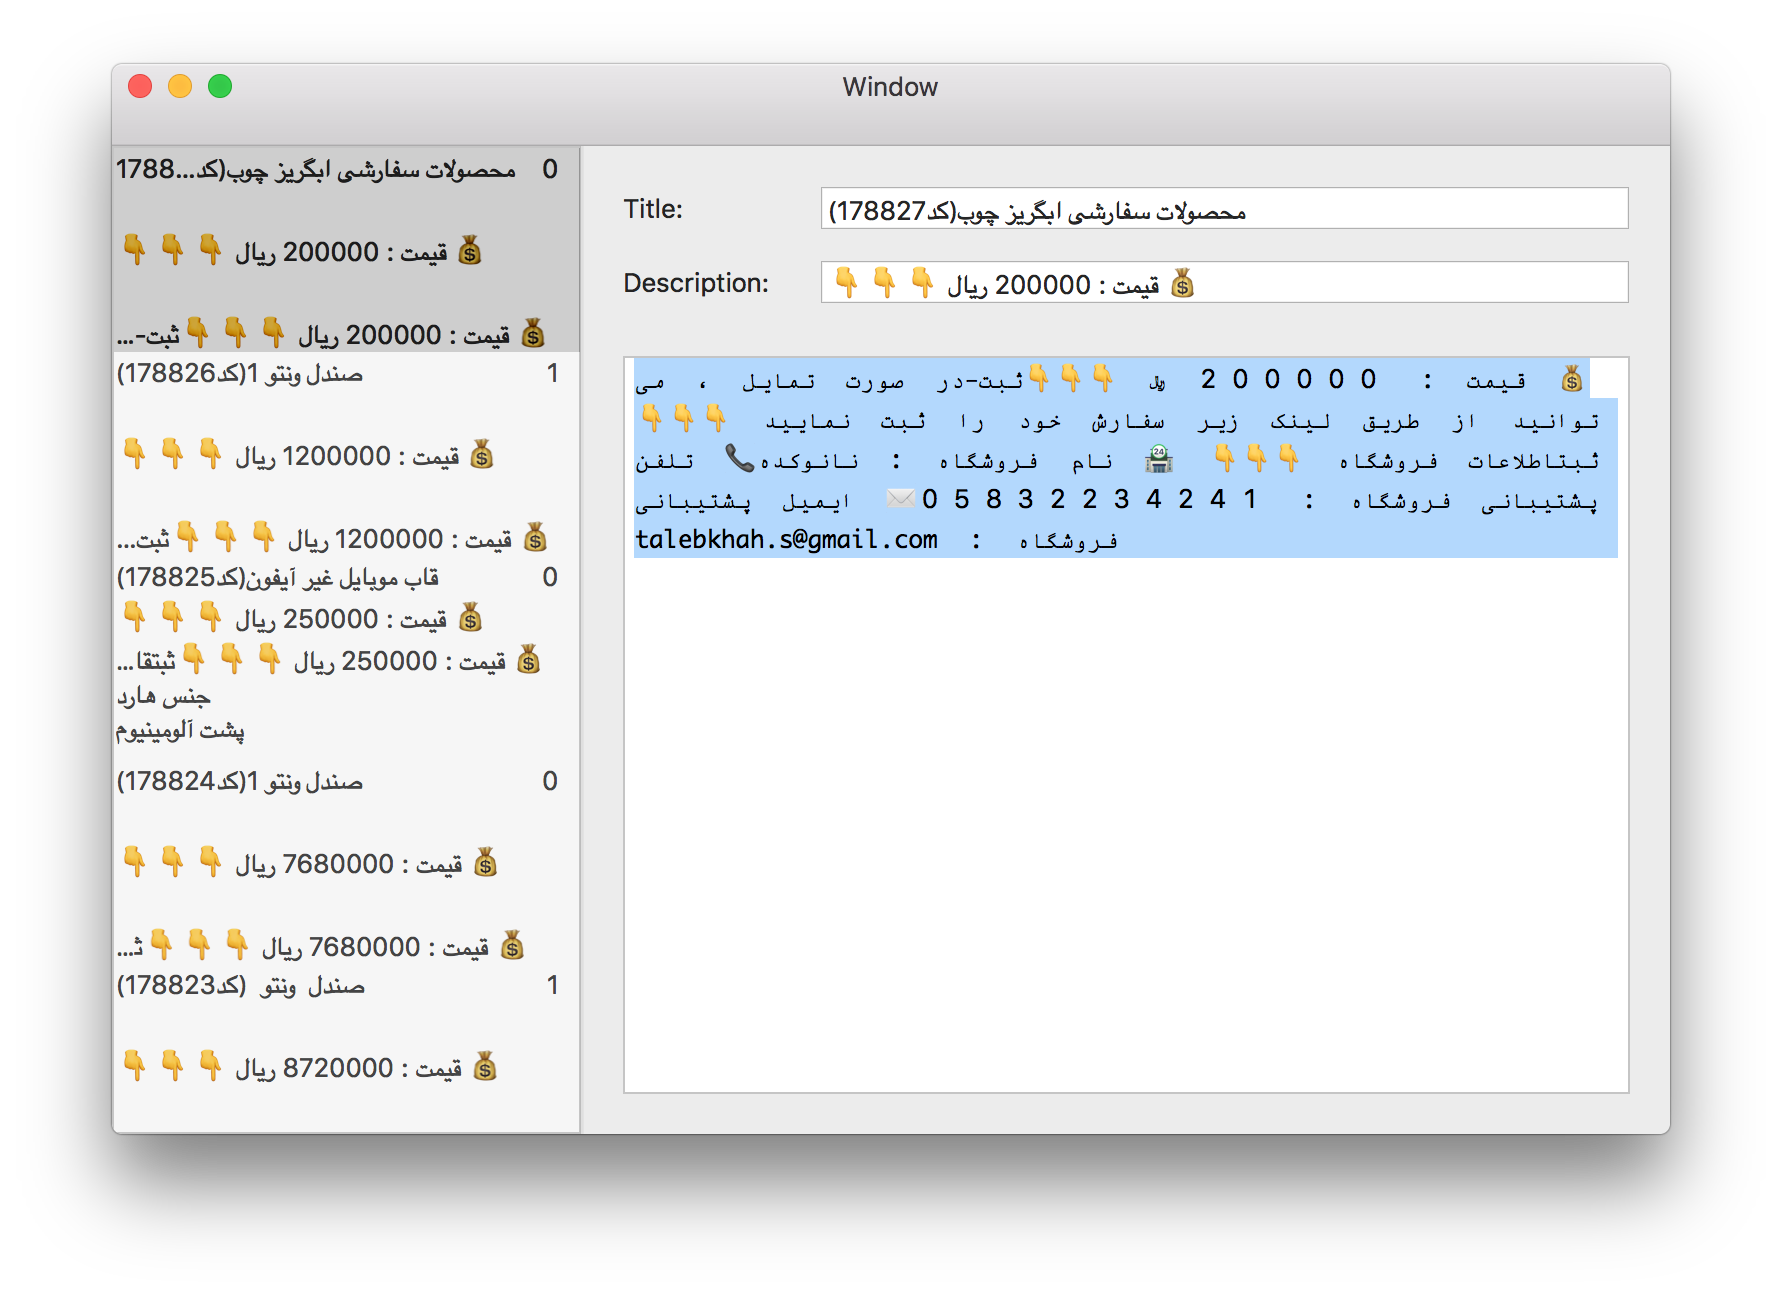Click the truncated line 1200000 ریال ثبت…
Viewport: 1782px width, 1294px height.
tap(333, 538)
